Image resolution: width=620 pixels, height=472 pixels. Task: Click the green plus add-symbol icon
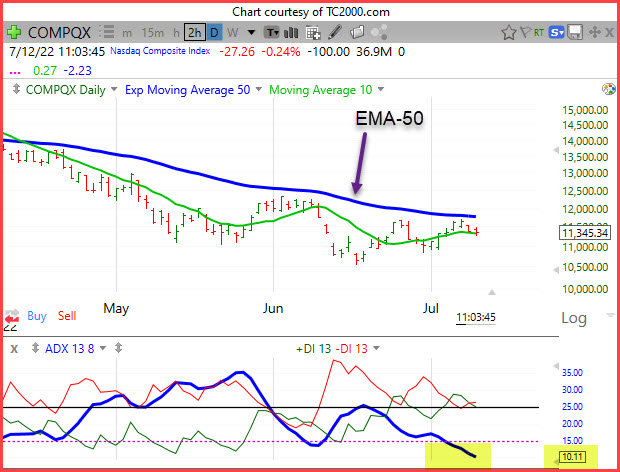pos(14,32)
